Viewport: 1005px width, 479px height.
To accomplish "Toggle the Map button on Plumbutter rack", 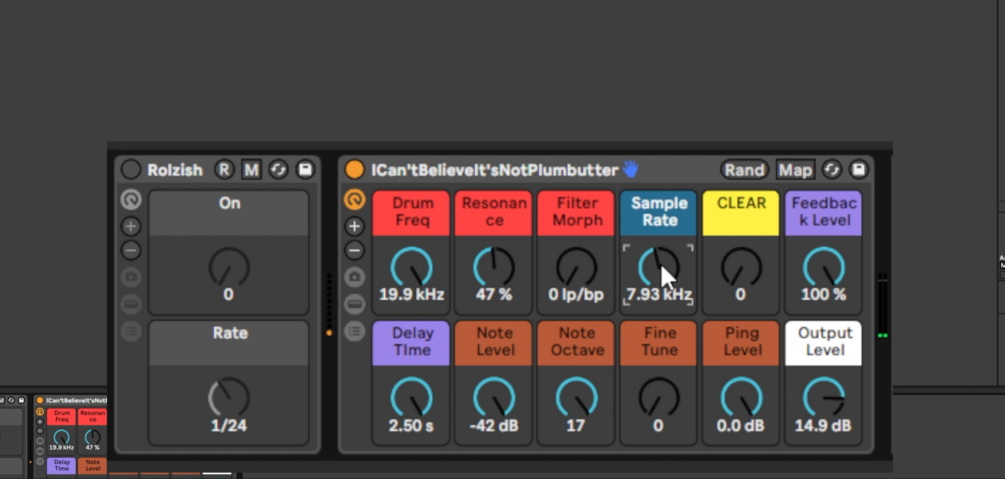I will [795, 170].
